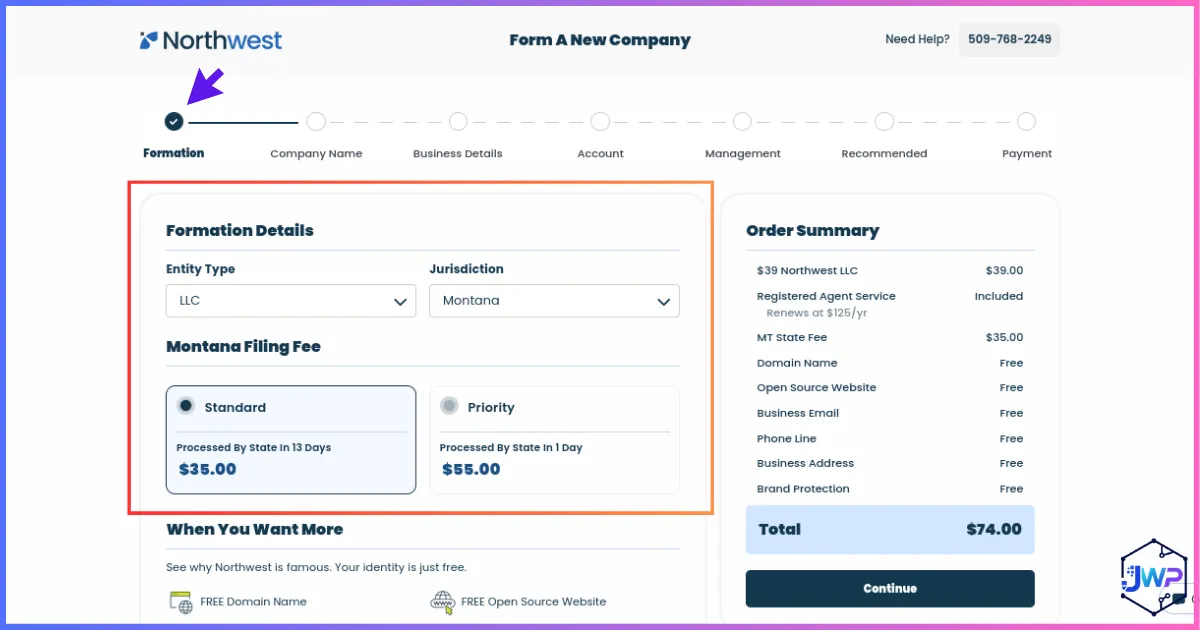
Task: Click Phone Line in Order Summary
Action: [x=787, y=439]
